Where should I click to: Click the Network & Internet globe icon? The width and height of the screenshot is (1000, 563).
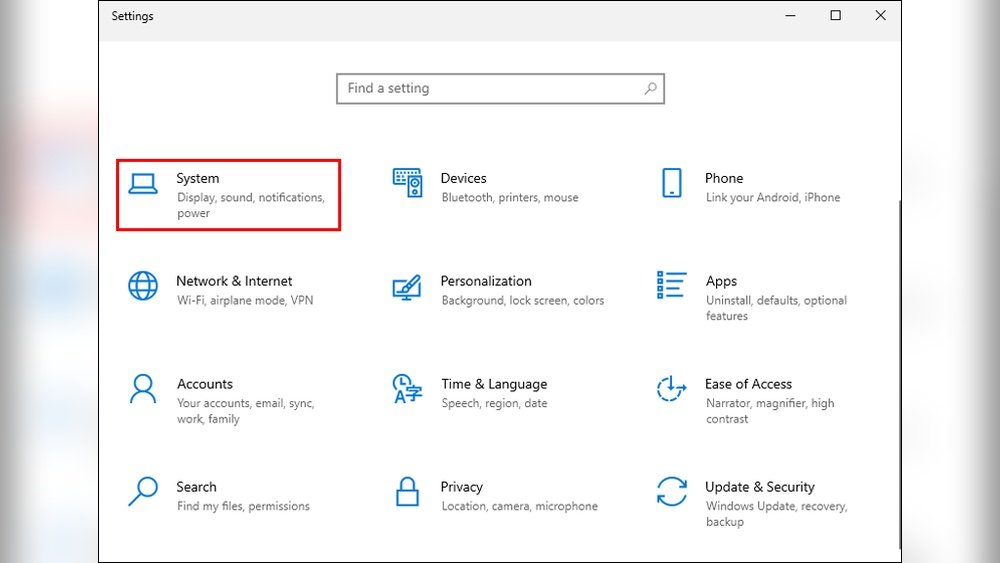143,286
